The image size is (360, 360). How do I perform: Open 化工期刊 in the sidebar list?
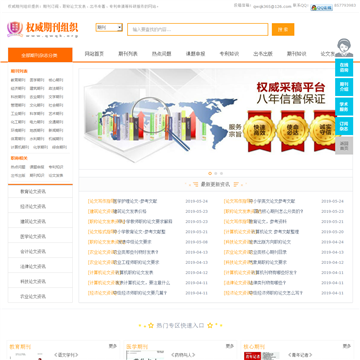coord(18,122)
